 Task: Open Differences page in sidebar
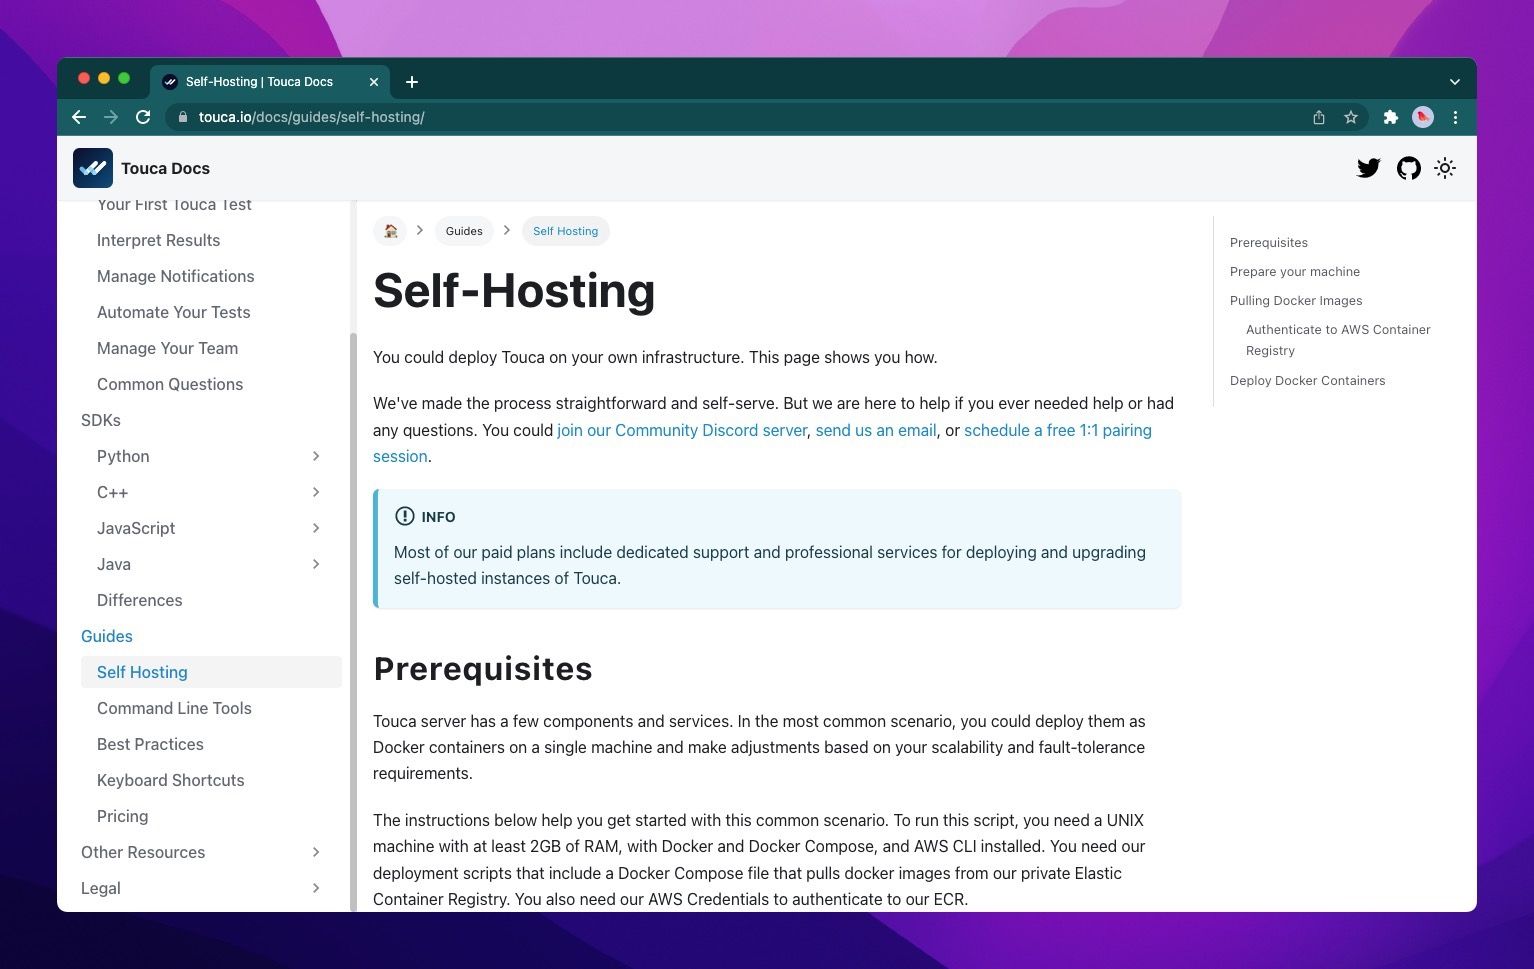point(139,600)
